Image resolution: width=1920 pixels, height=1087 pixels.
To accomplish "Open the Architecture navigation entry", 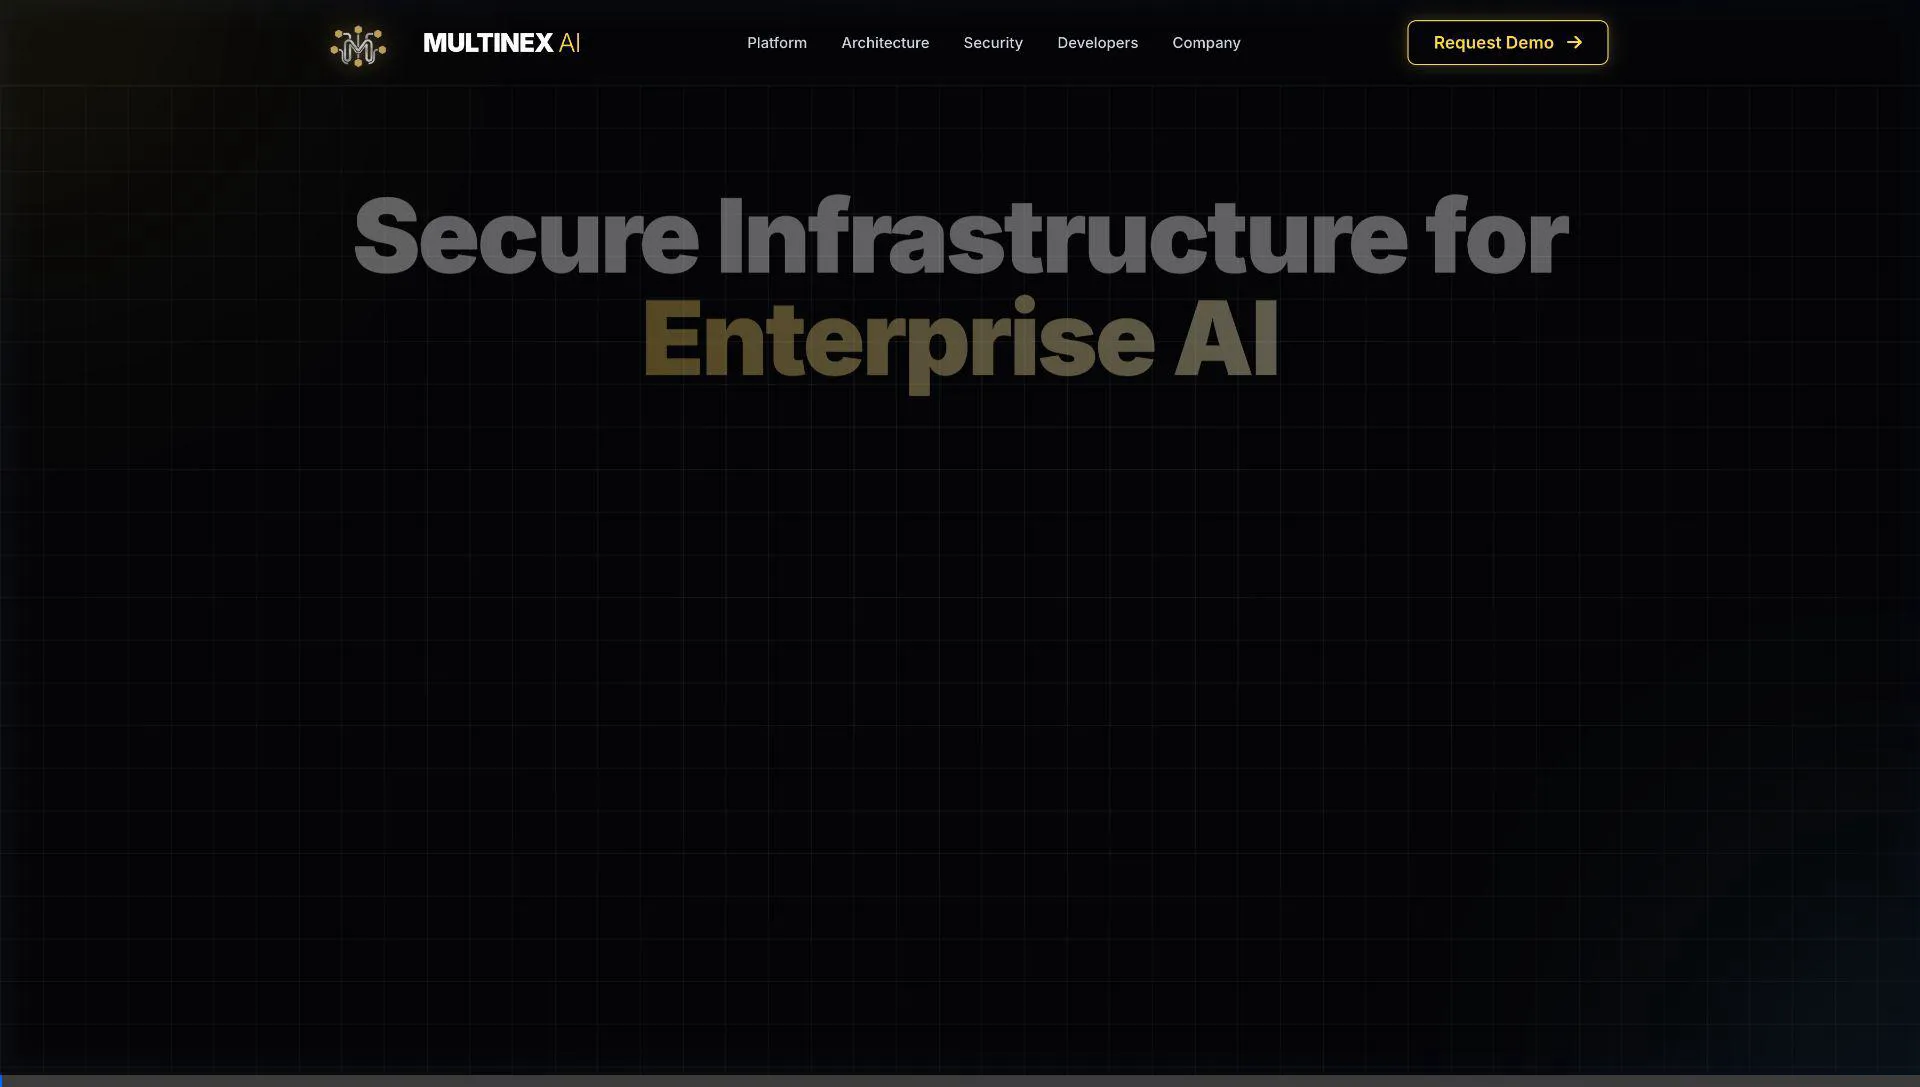I will (x=885, y=42).
